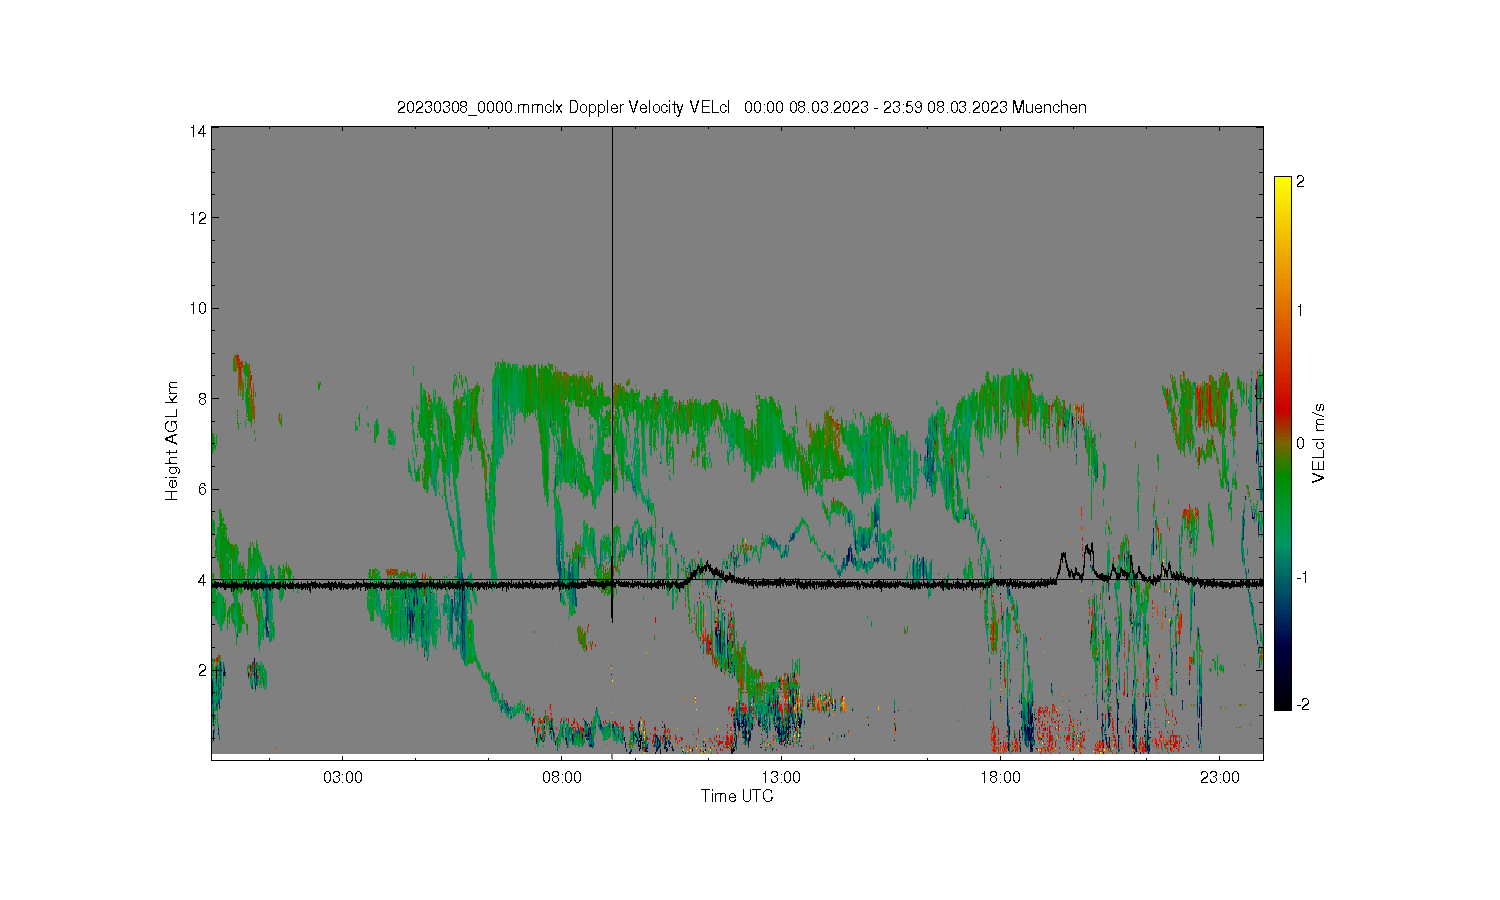Click the height tick label '8'

(203, 399)
